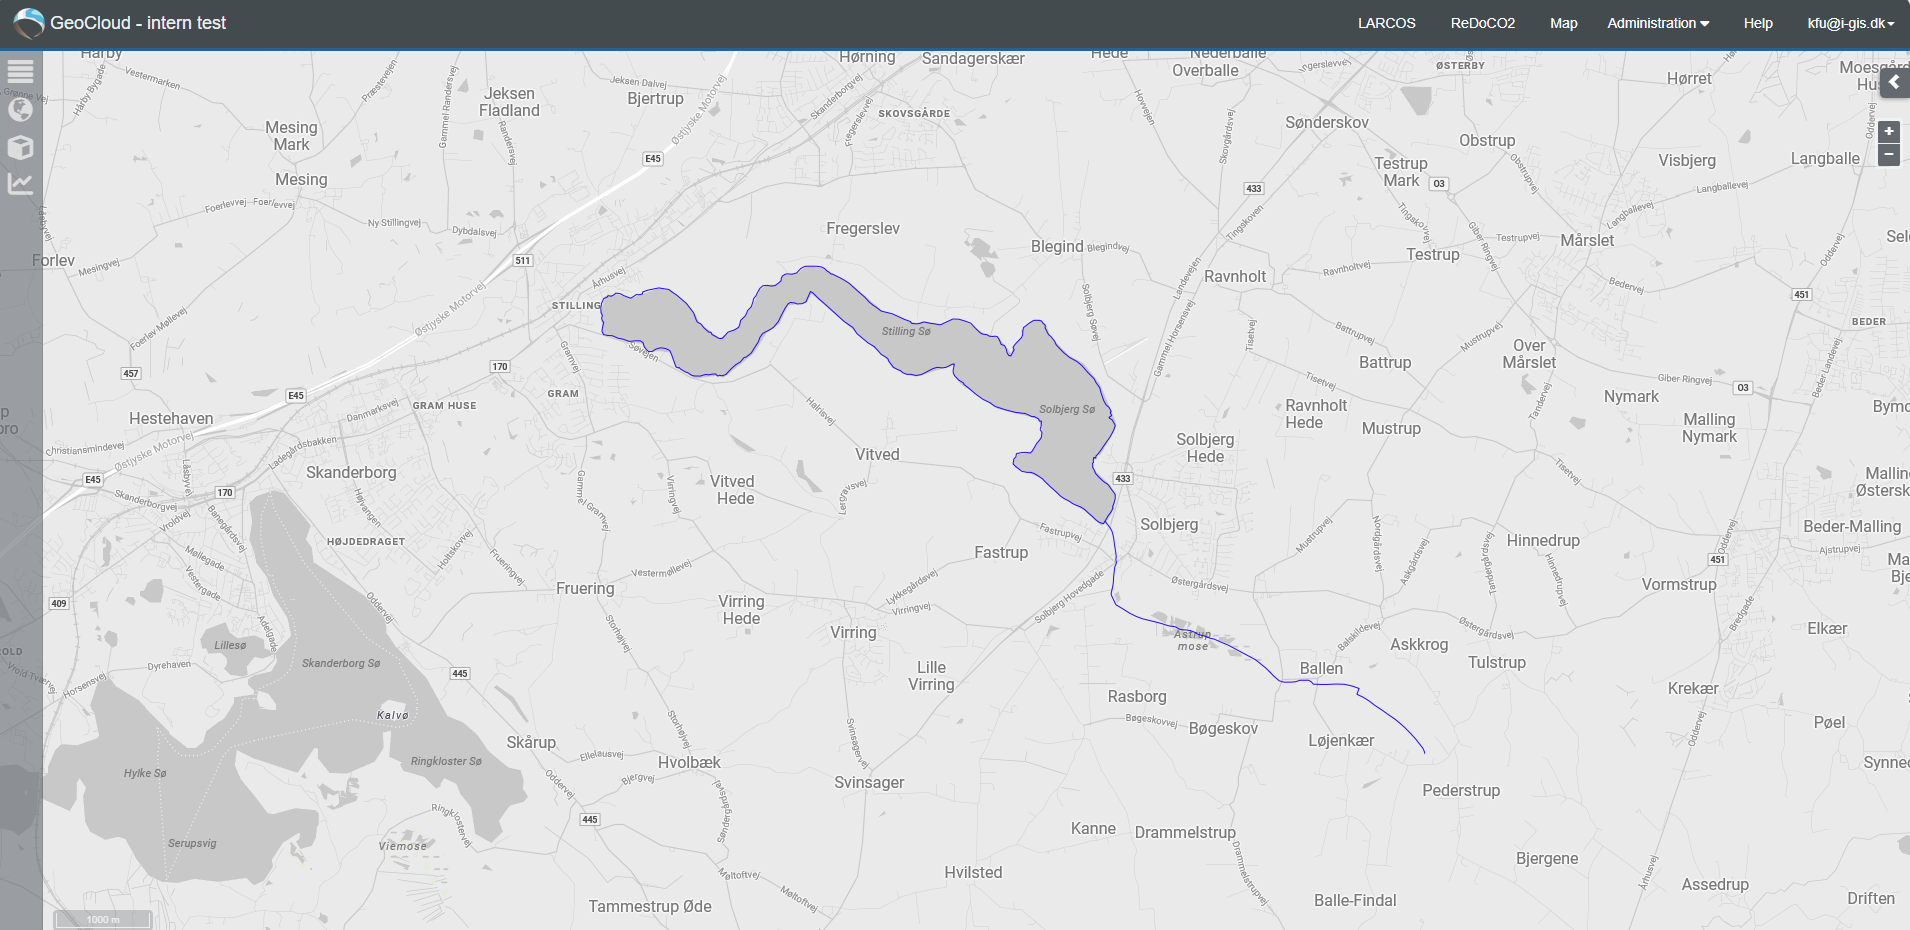
Task: Select the globe map view icon
Action: [21, 109]
